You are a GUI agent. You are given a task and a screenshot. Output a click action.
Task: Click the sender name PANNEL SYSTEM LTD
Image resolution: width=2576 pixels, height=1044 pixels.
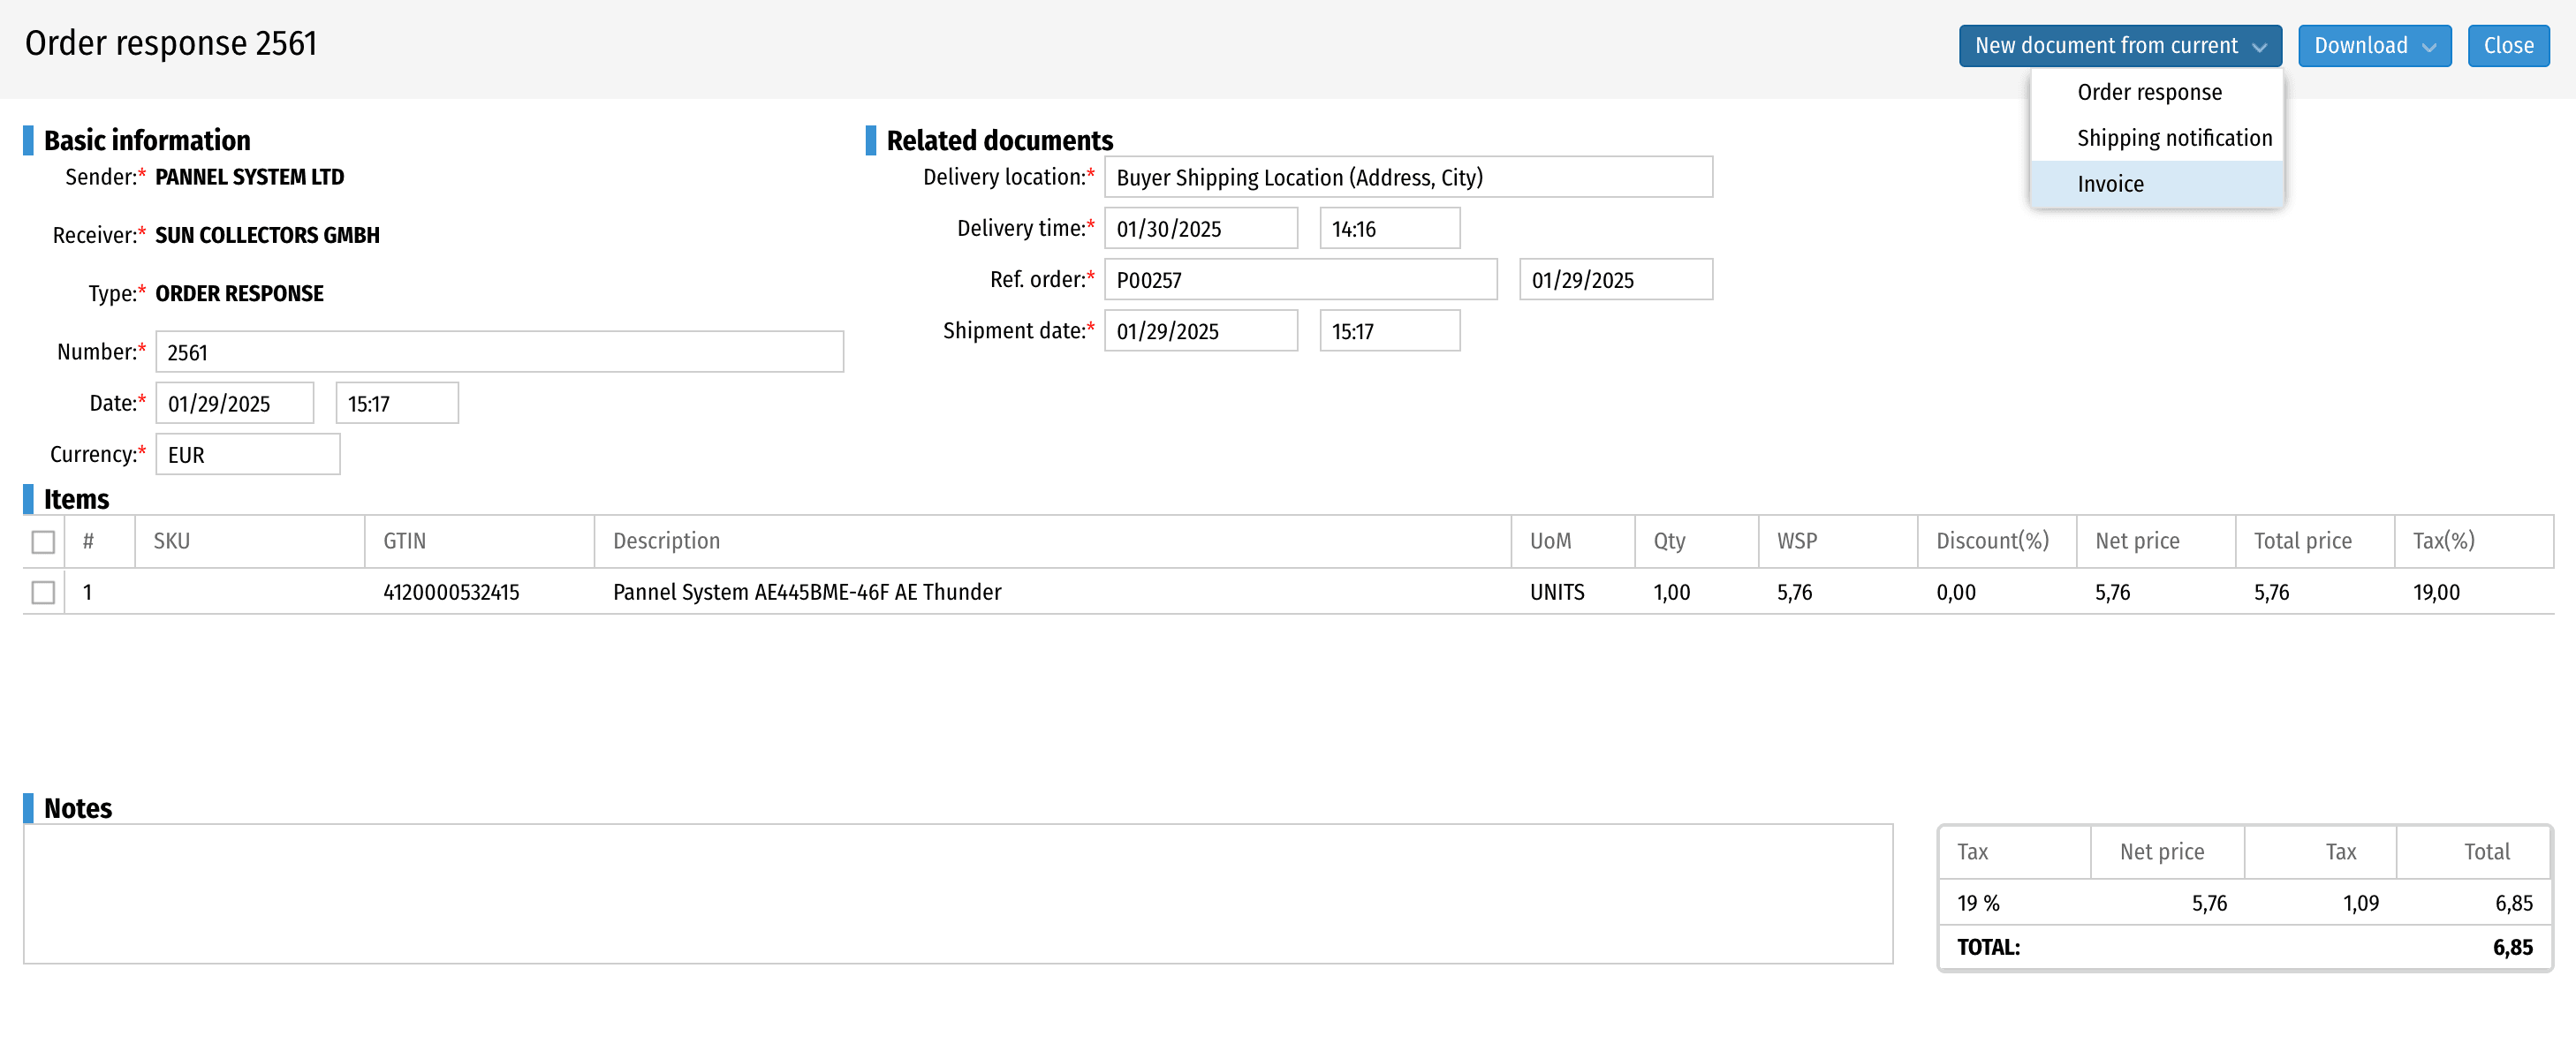pos(249,177)
